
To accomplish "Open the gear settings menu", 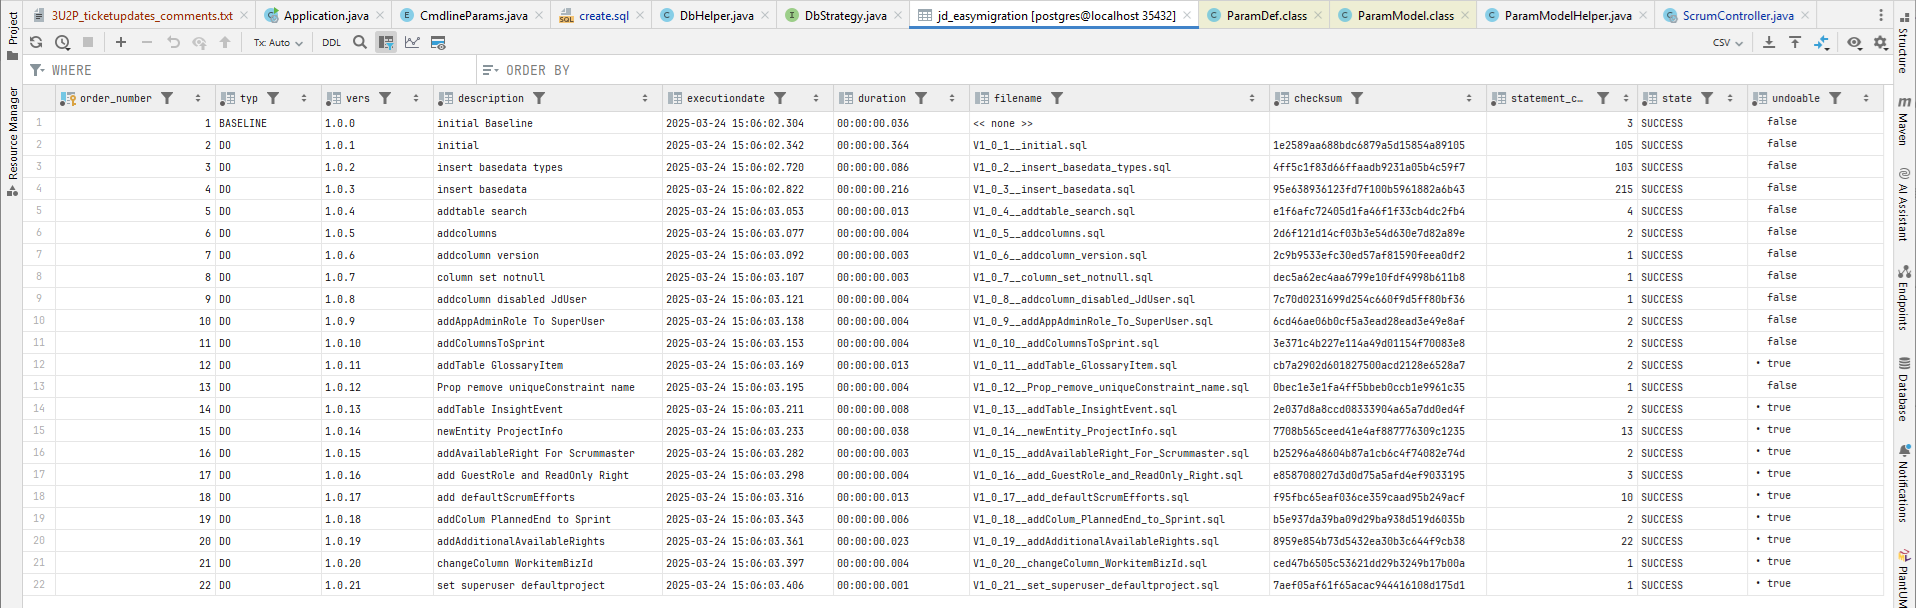I will (1881, 42).
